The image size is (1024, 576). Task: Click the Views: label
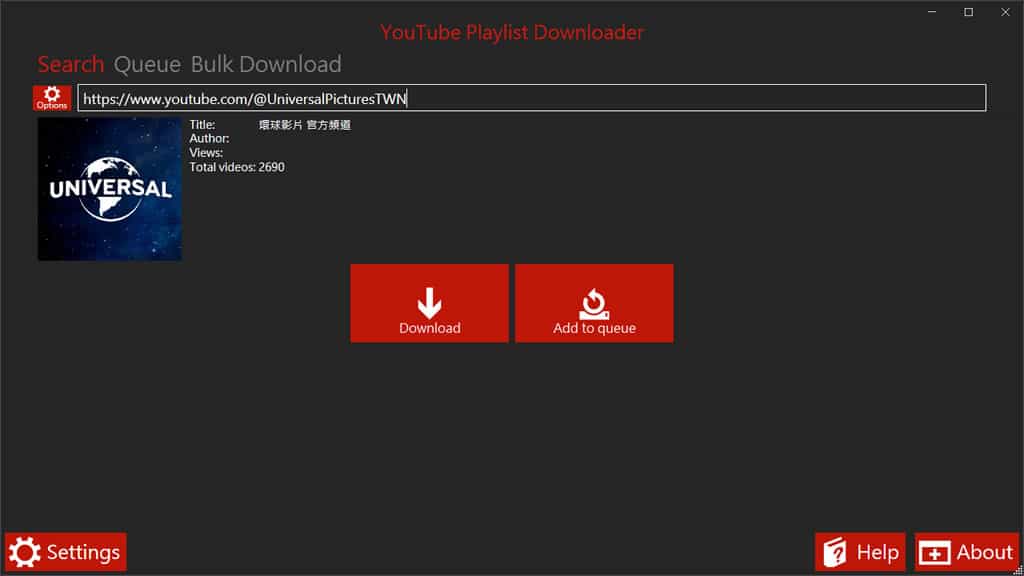click(206, 153)
